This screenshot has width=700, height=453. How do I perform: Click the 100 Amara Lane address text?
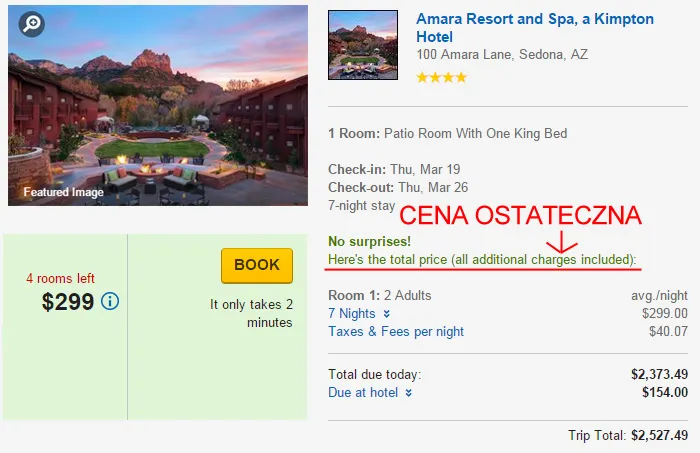[488, 55]
